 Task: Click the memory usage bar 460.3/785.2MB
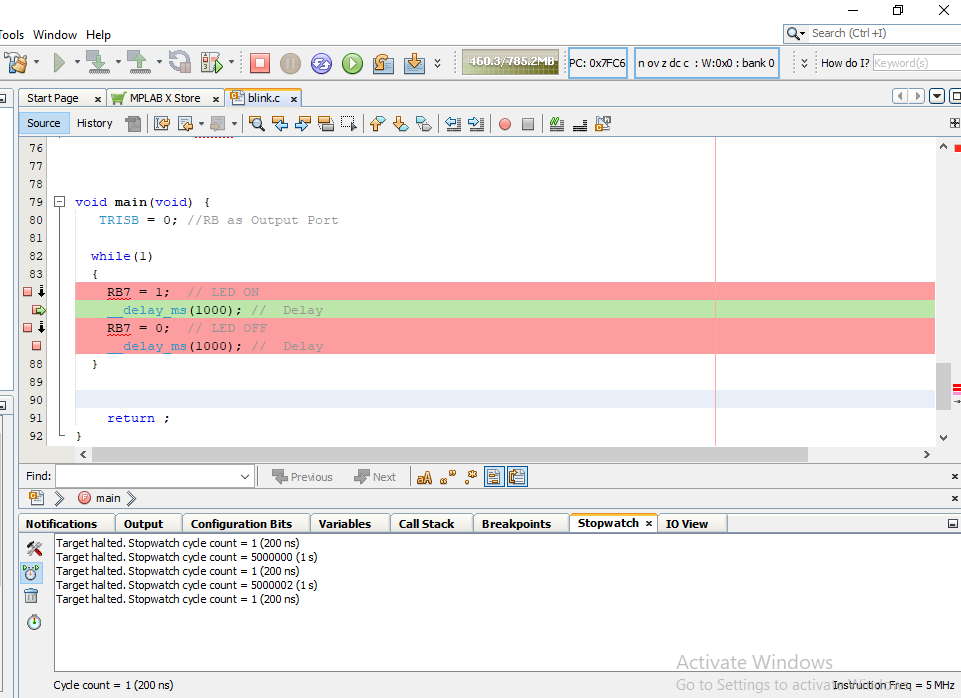pyautogui.click(x=511, y=62)
